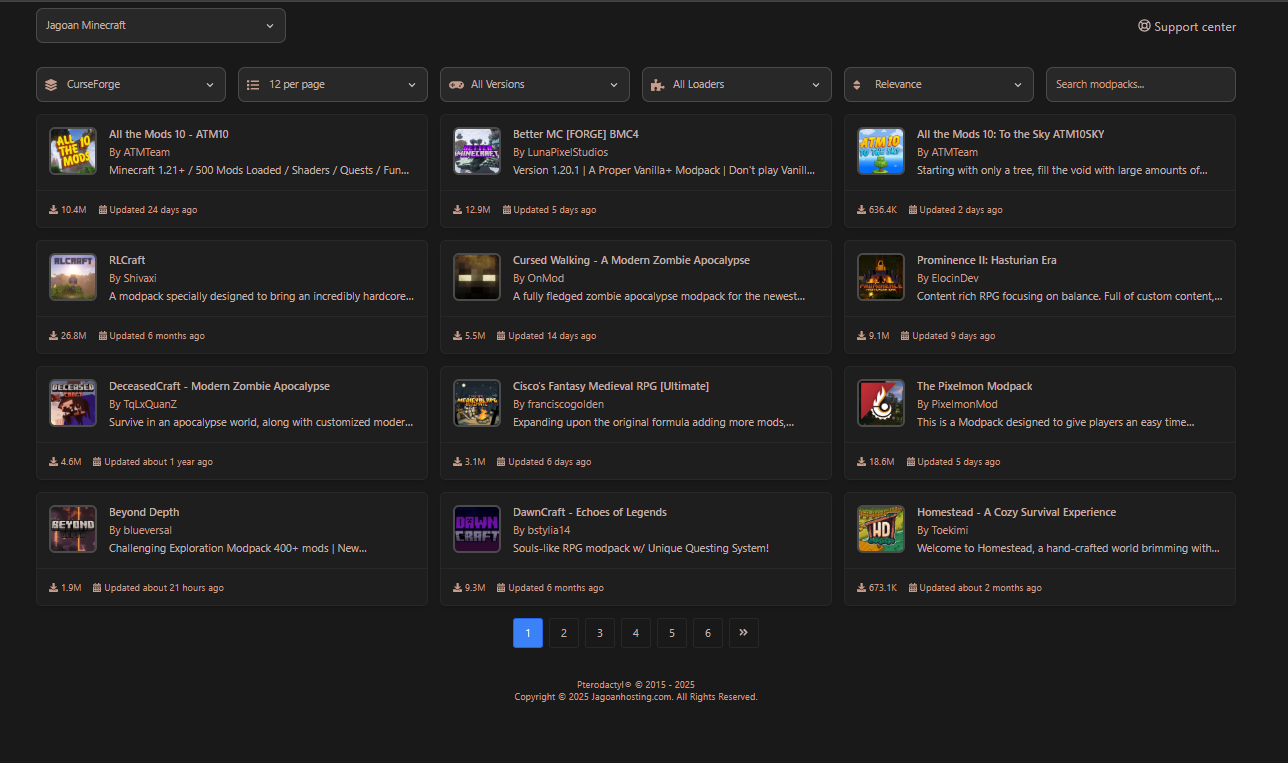The height and width of the screenshot is (763, 1288).
Task: Open the All Versions dropdown
Action: (535, 85)
